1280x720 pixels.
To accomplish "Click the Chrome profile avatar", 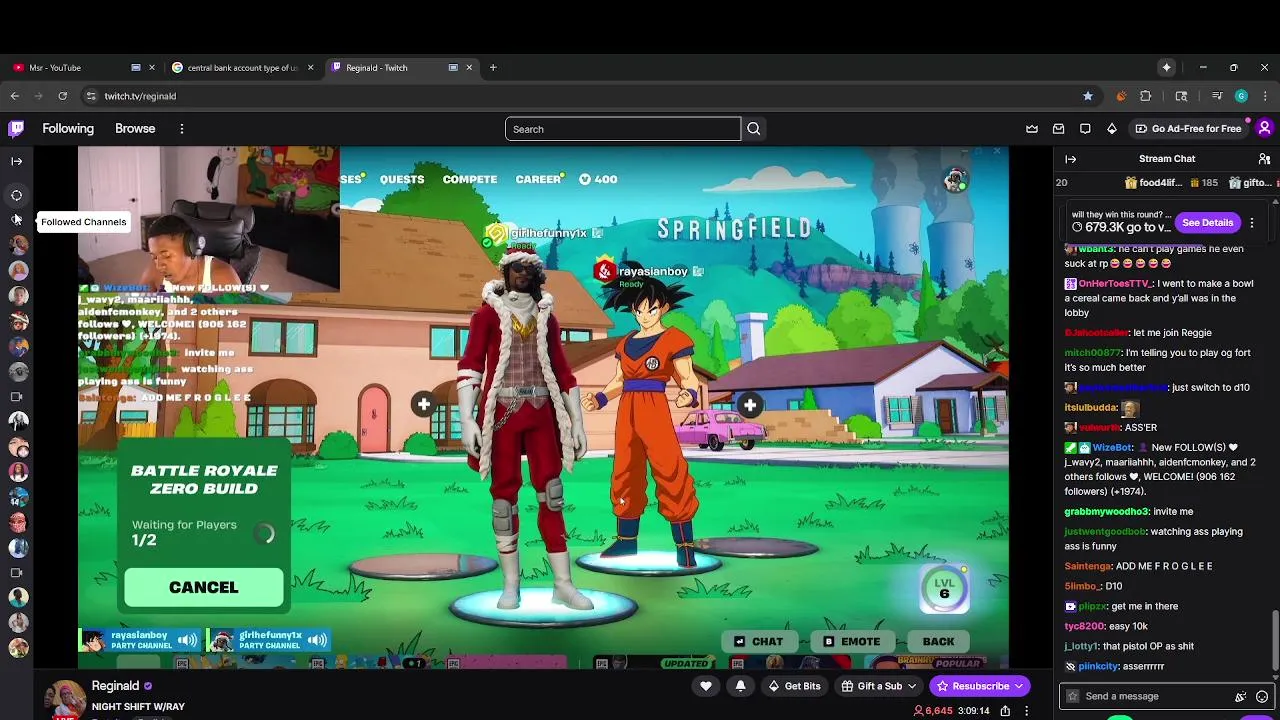I will coord(1241,96).
